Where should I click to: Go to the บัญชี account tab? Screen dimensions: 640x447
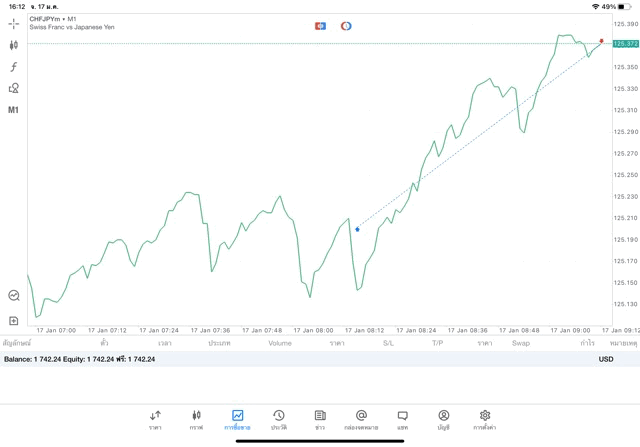click(443, 419)
